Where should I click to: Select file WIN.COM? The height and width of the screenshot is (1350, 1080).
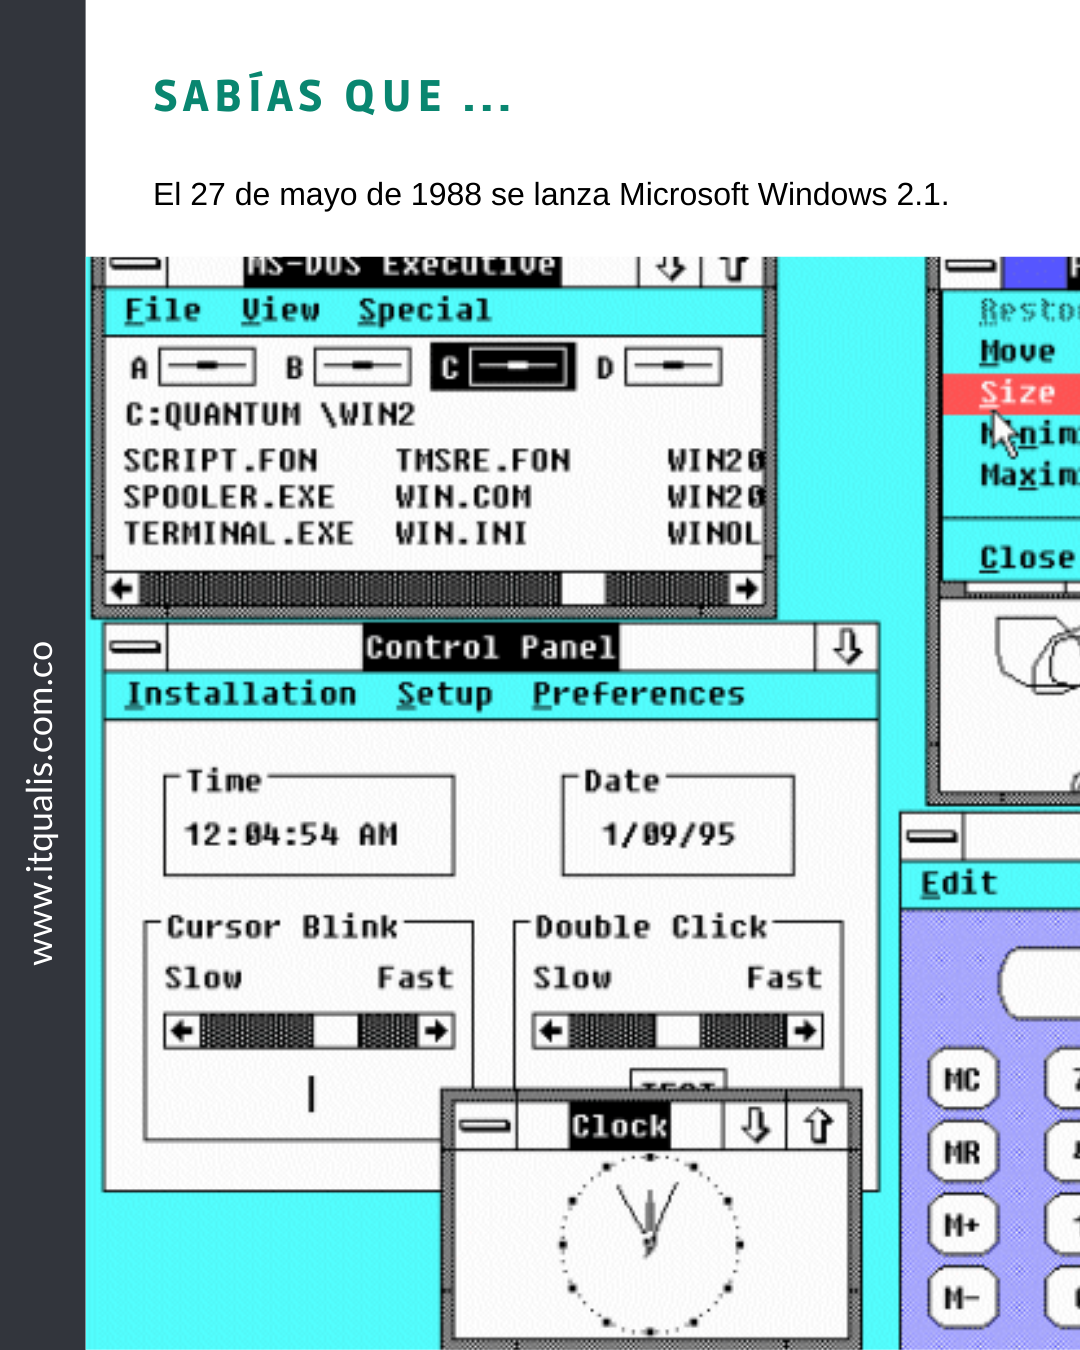[x=464, y=497]
